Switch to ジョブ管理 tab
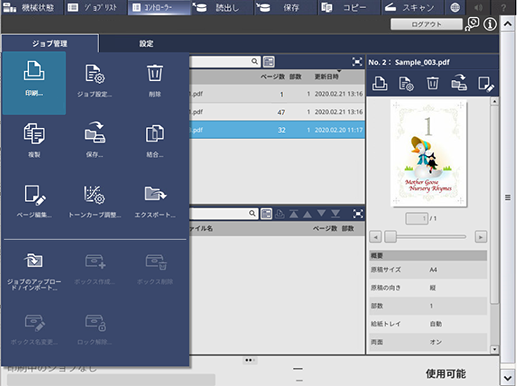The image size is (517, 386). (x=50, y=43)
